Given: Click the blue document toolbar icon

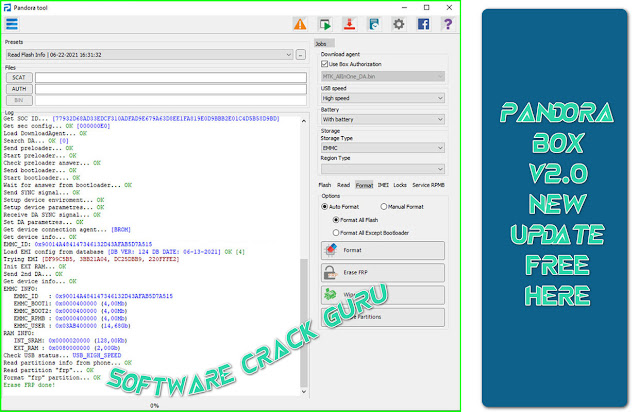Looking at the screenshot, I should point(374,24).
